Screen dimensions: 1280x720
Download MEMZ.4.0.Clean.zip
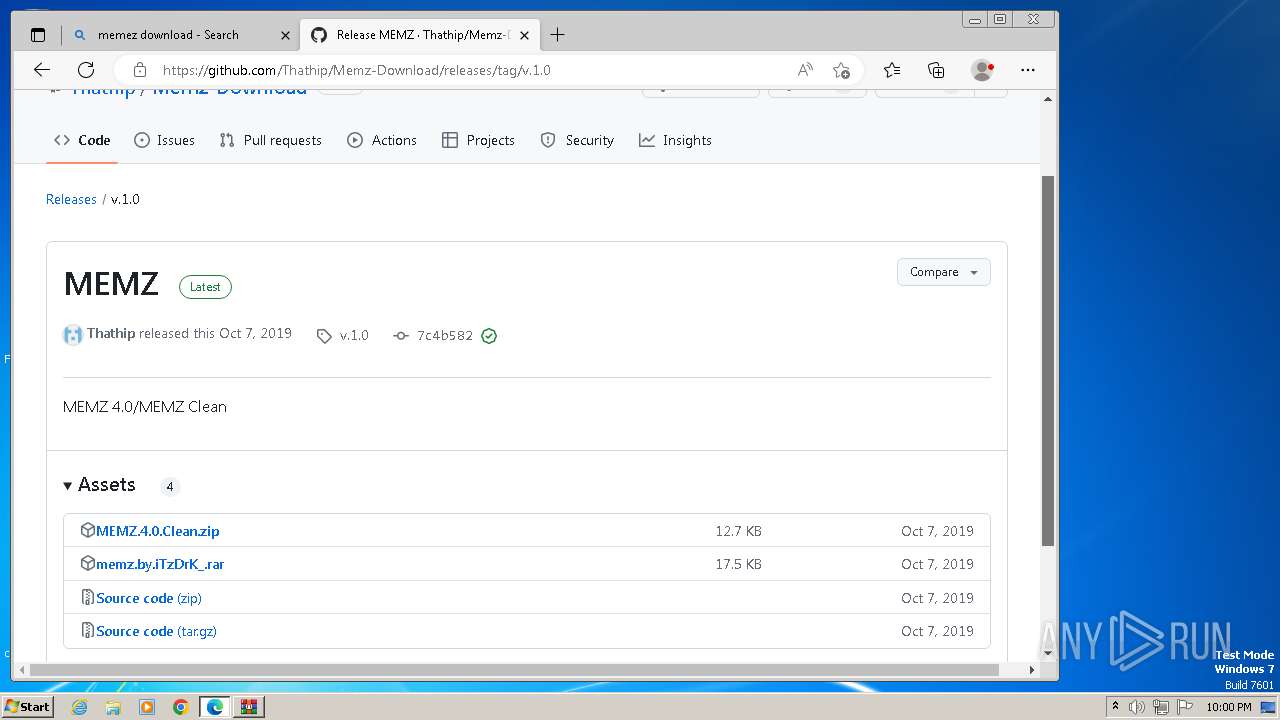click(x=157, y=531)
